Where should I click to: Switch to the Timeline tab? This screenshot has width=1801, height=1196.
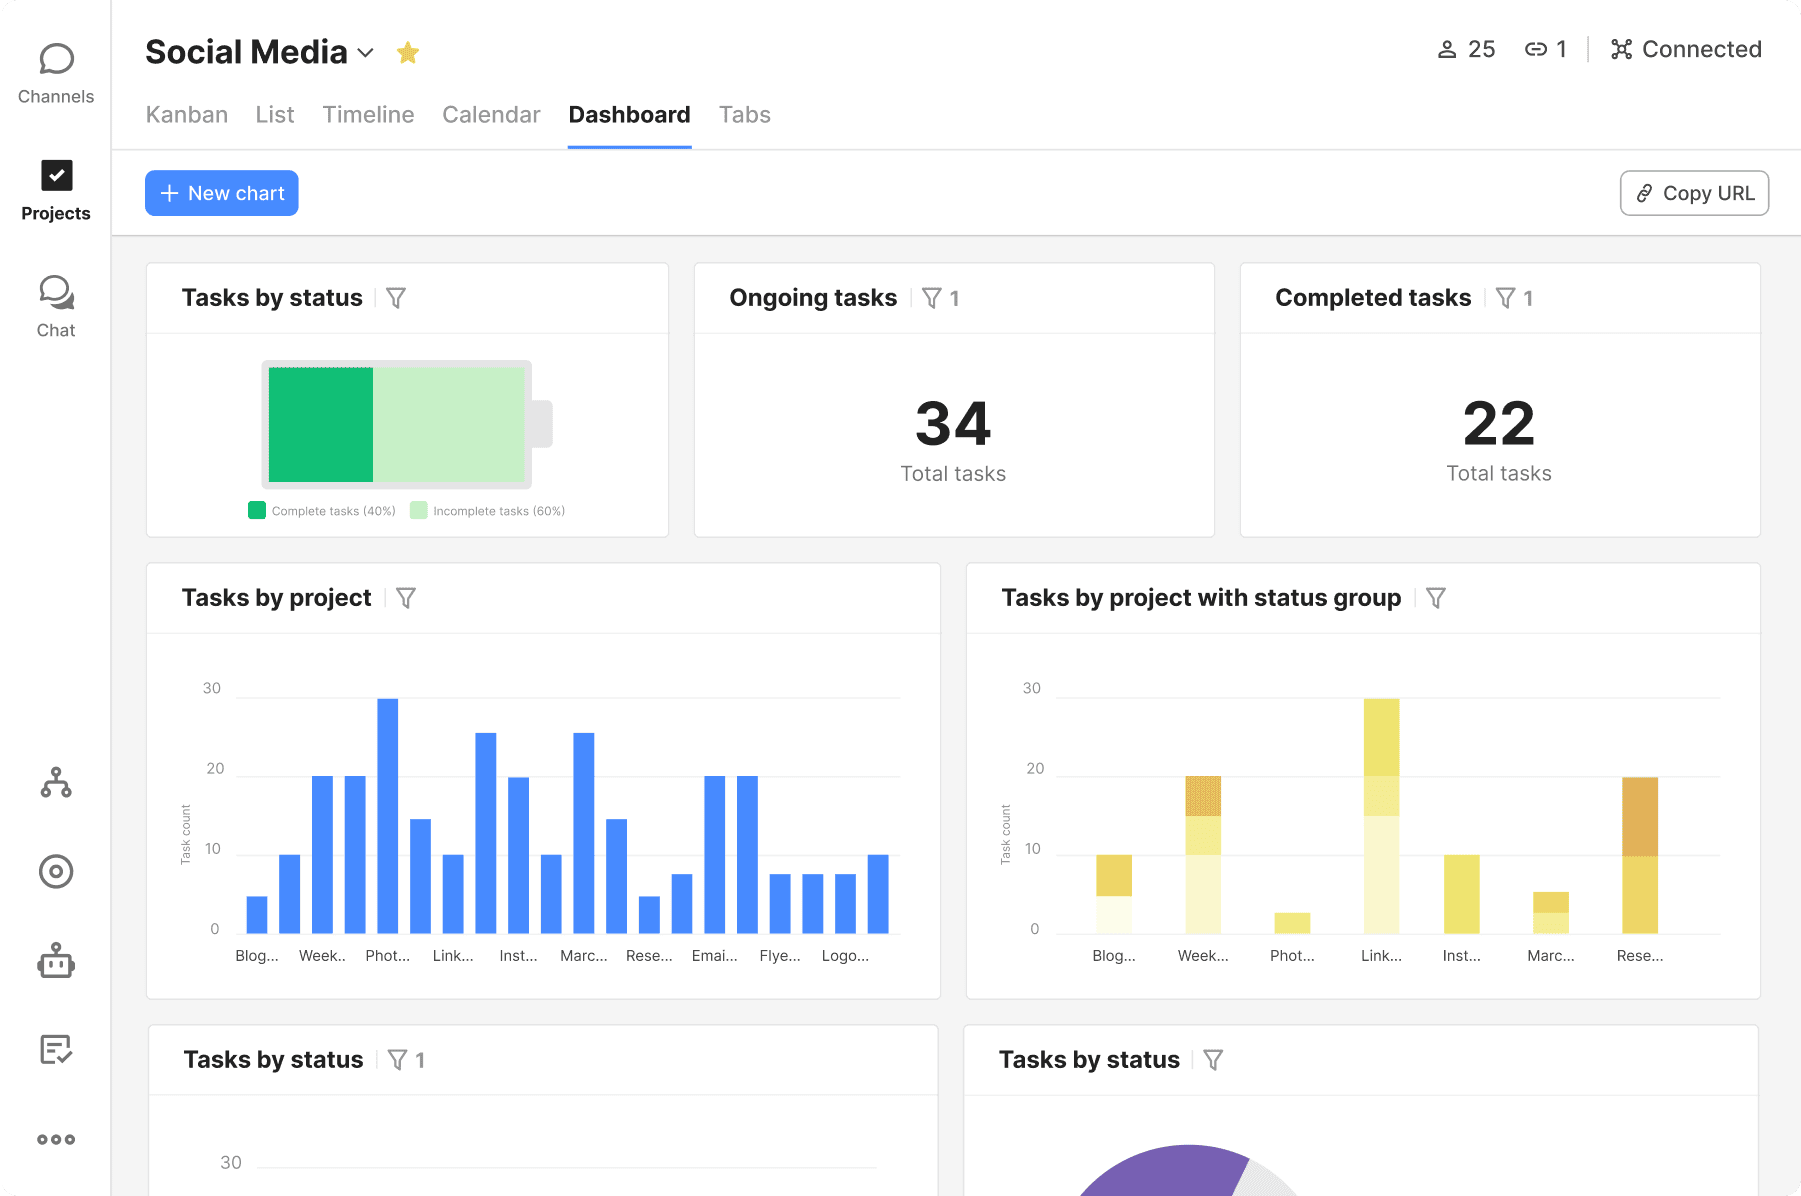pyautogui.click(x=368, y=115)
